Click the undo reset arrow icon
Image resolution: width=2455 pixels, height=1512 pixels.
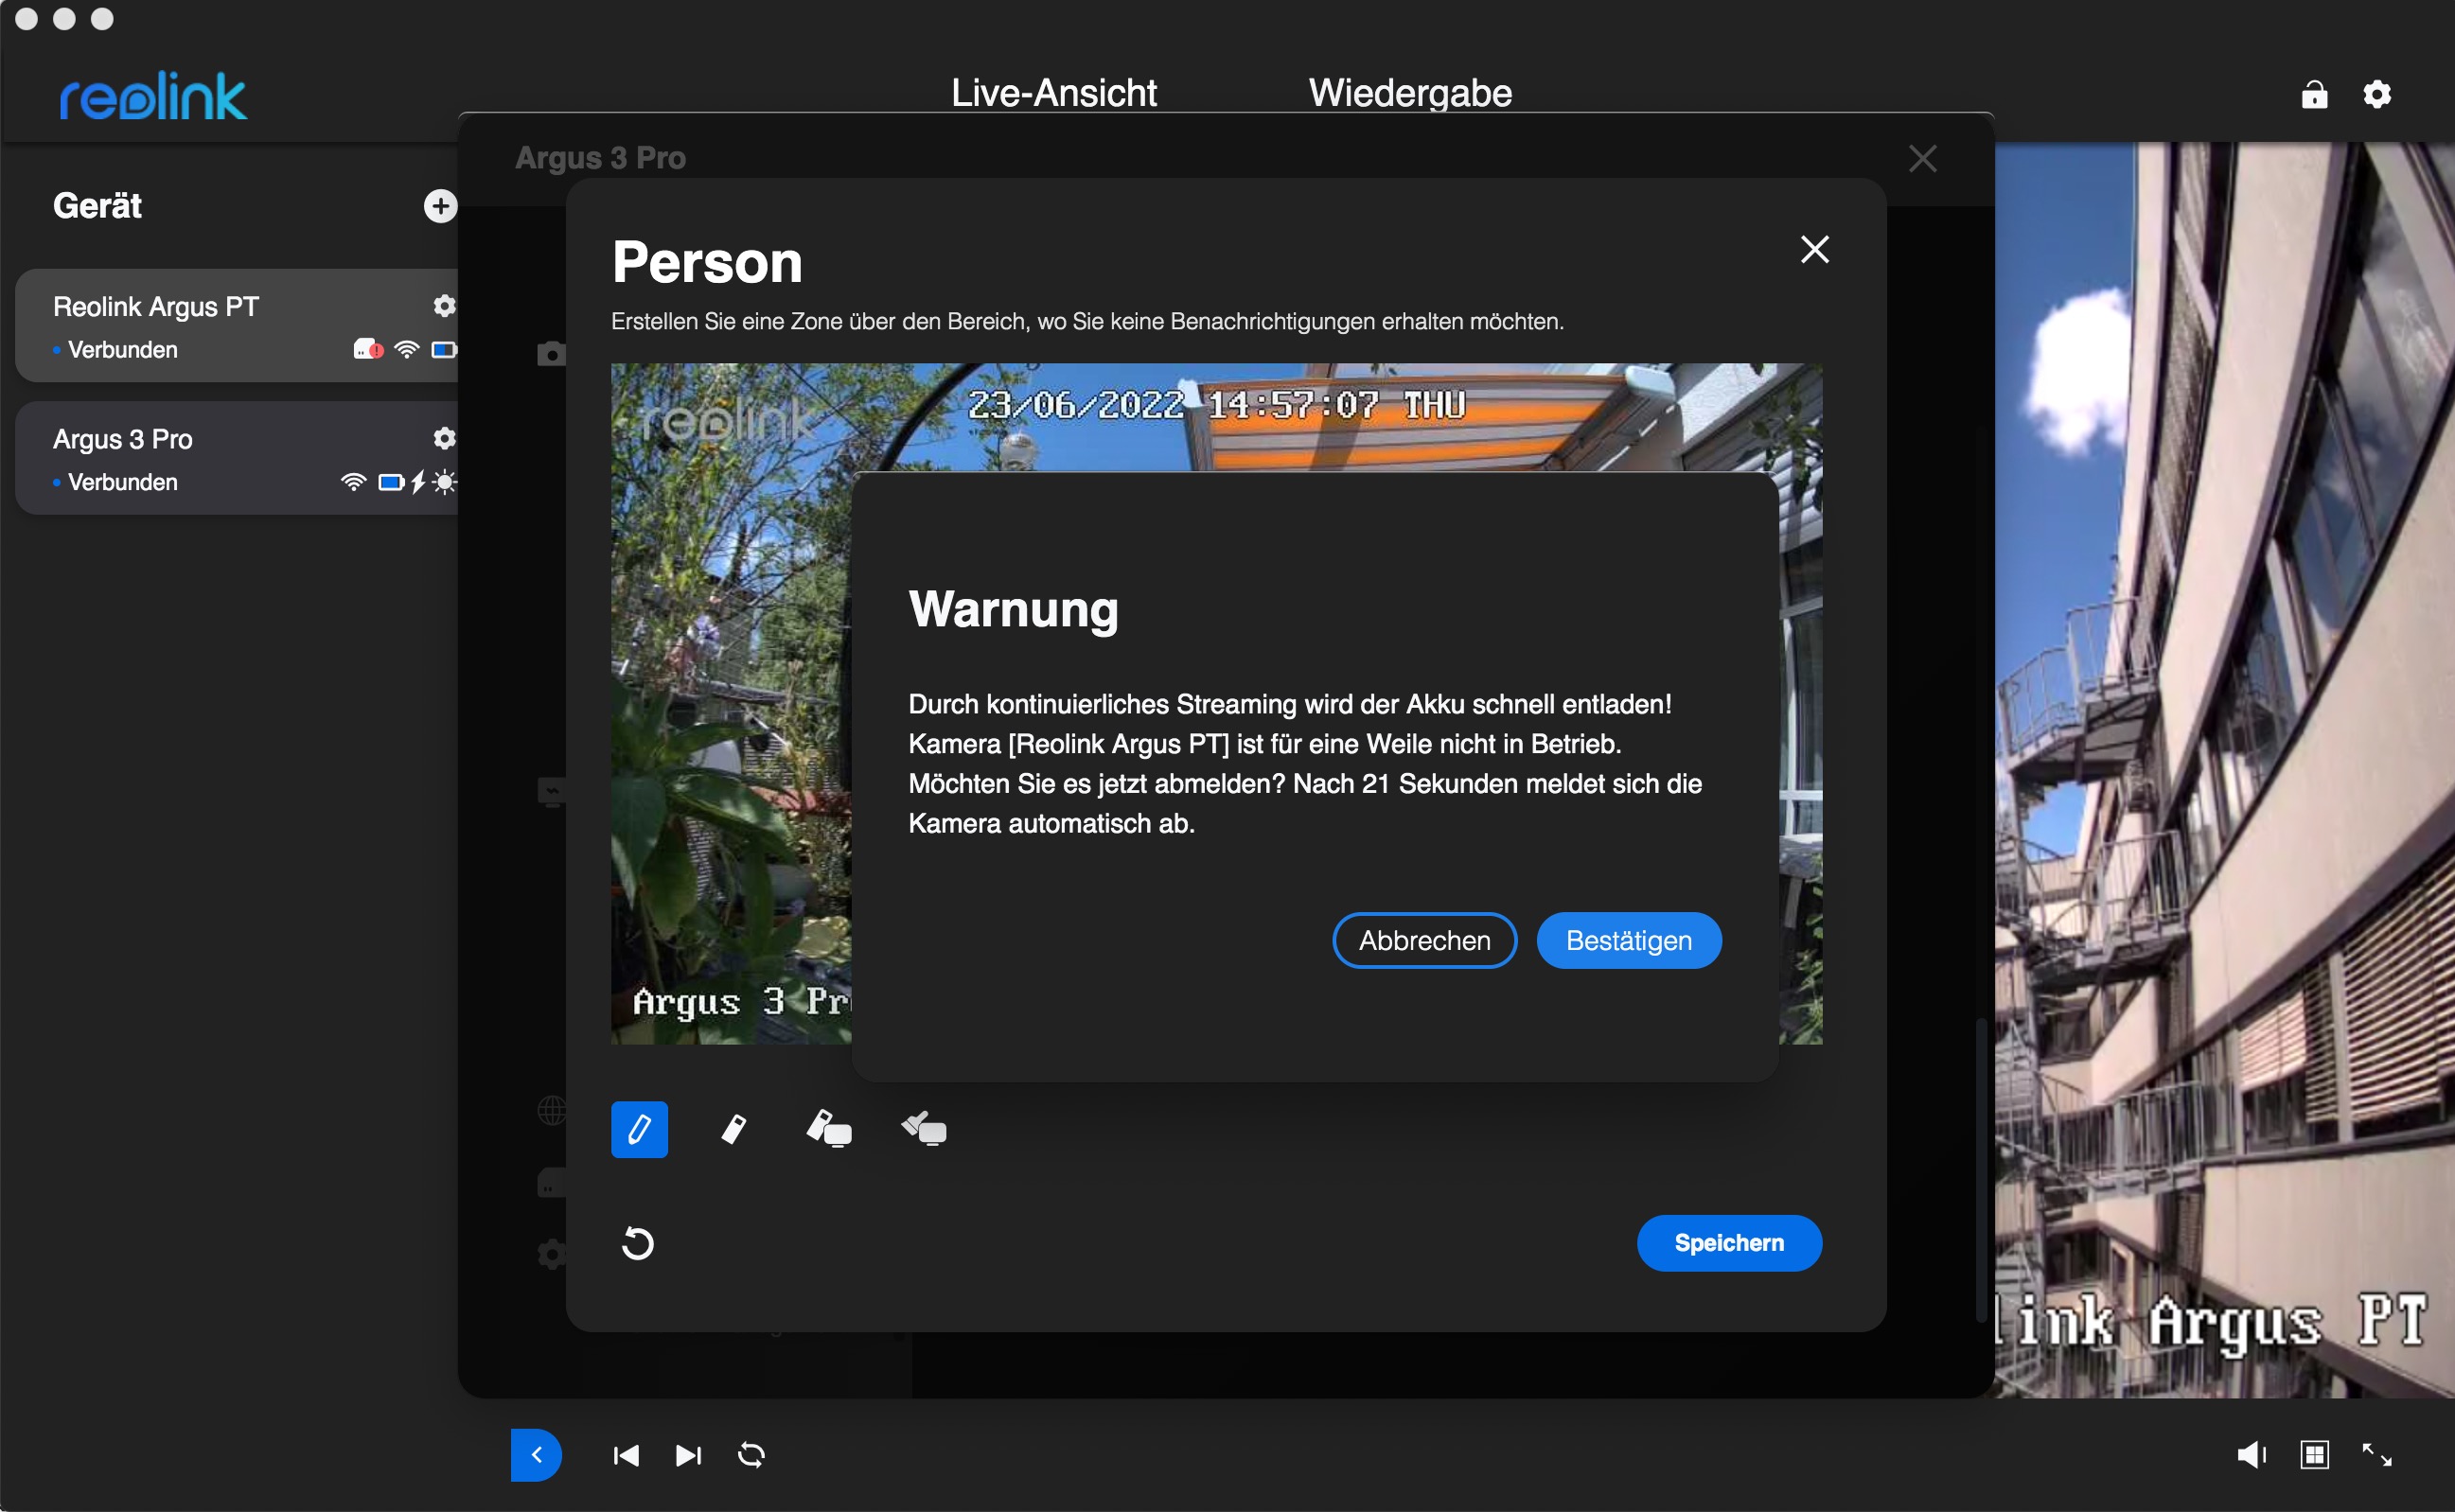point(637,1243)
